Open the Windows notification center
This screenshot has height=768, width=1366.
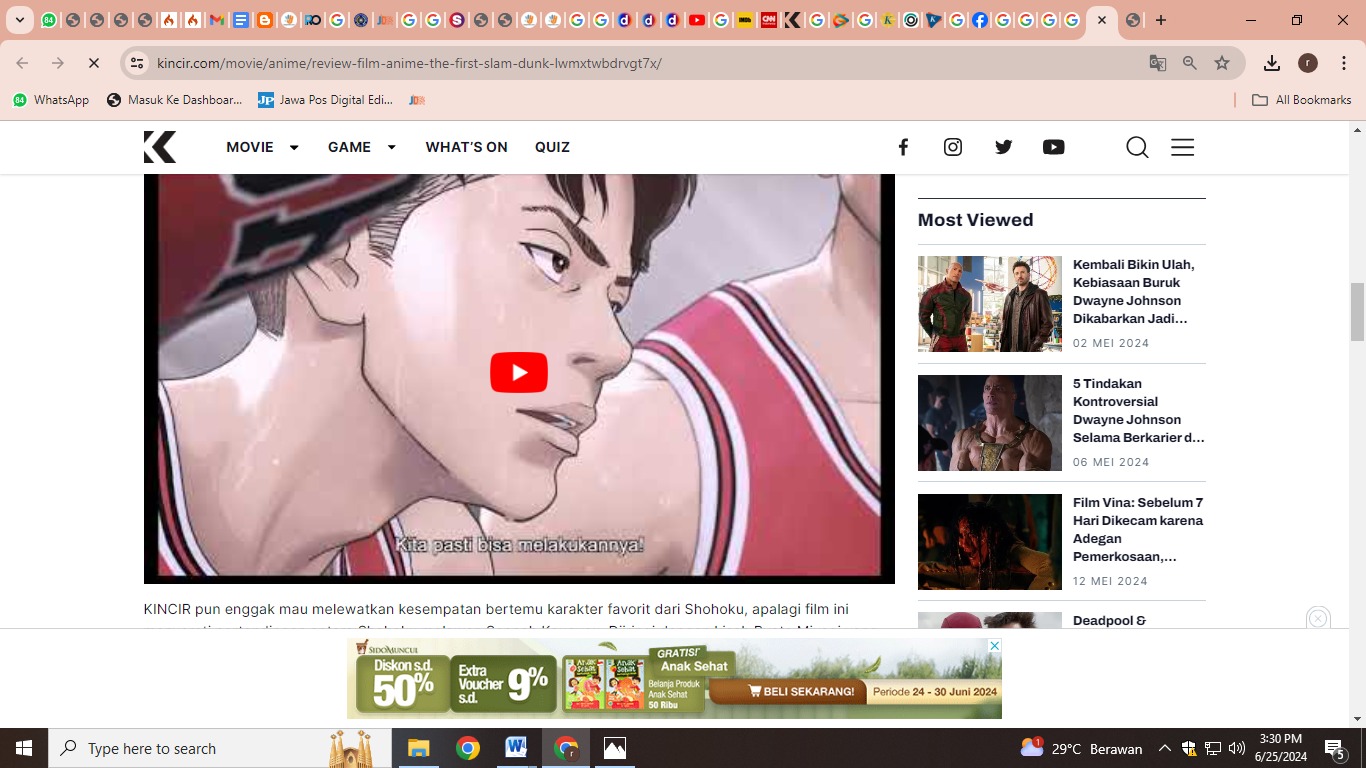1335,748
